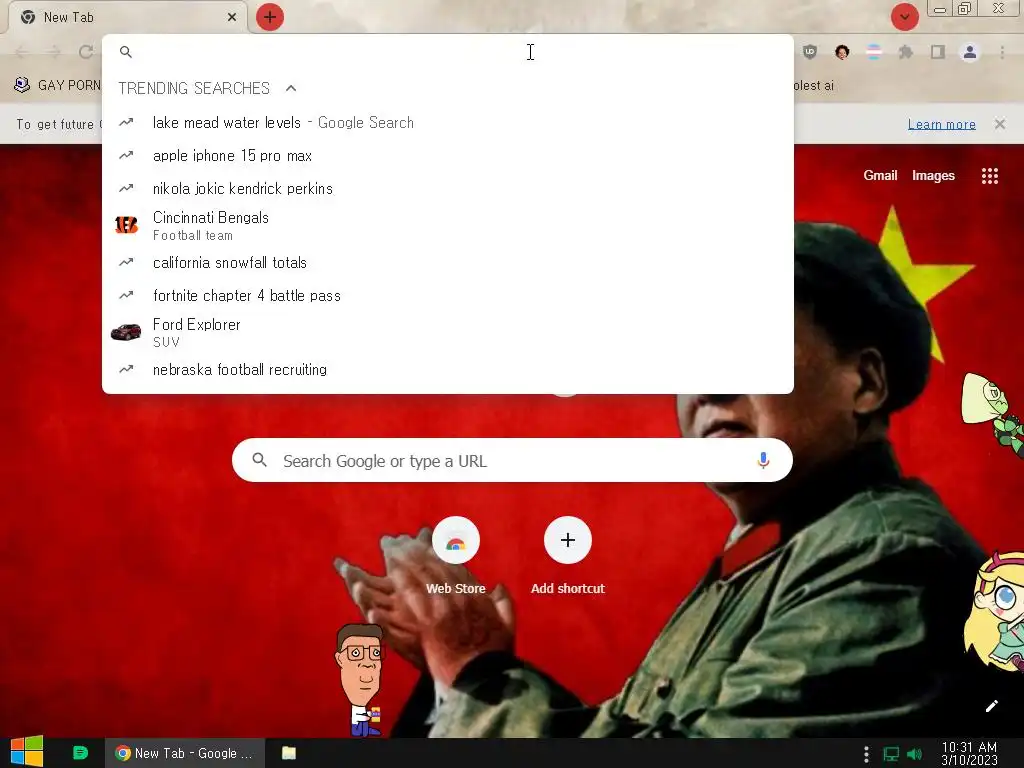Reload the current page
Image resolution: width=1024 pixels, height=768 pixels.
(86, 52)
